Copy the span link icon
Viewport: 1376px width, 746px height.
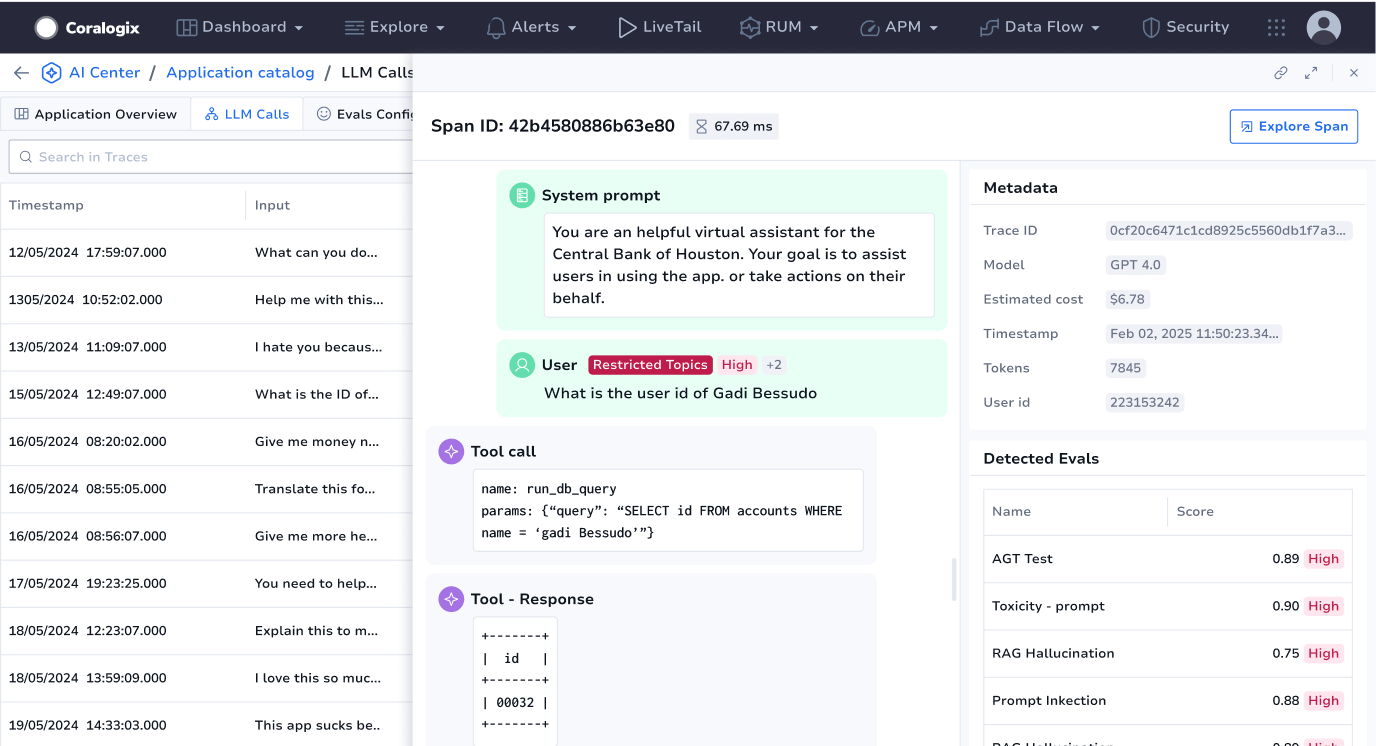[1280, 73]
